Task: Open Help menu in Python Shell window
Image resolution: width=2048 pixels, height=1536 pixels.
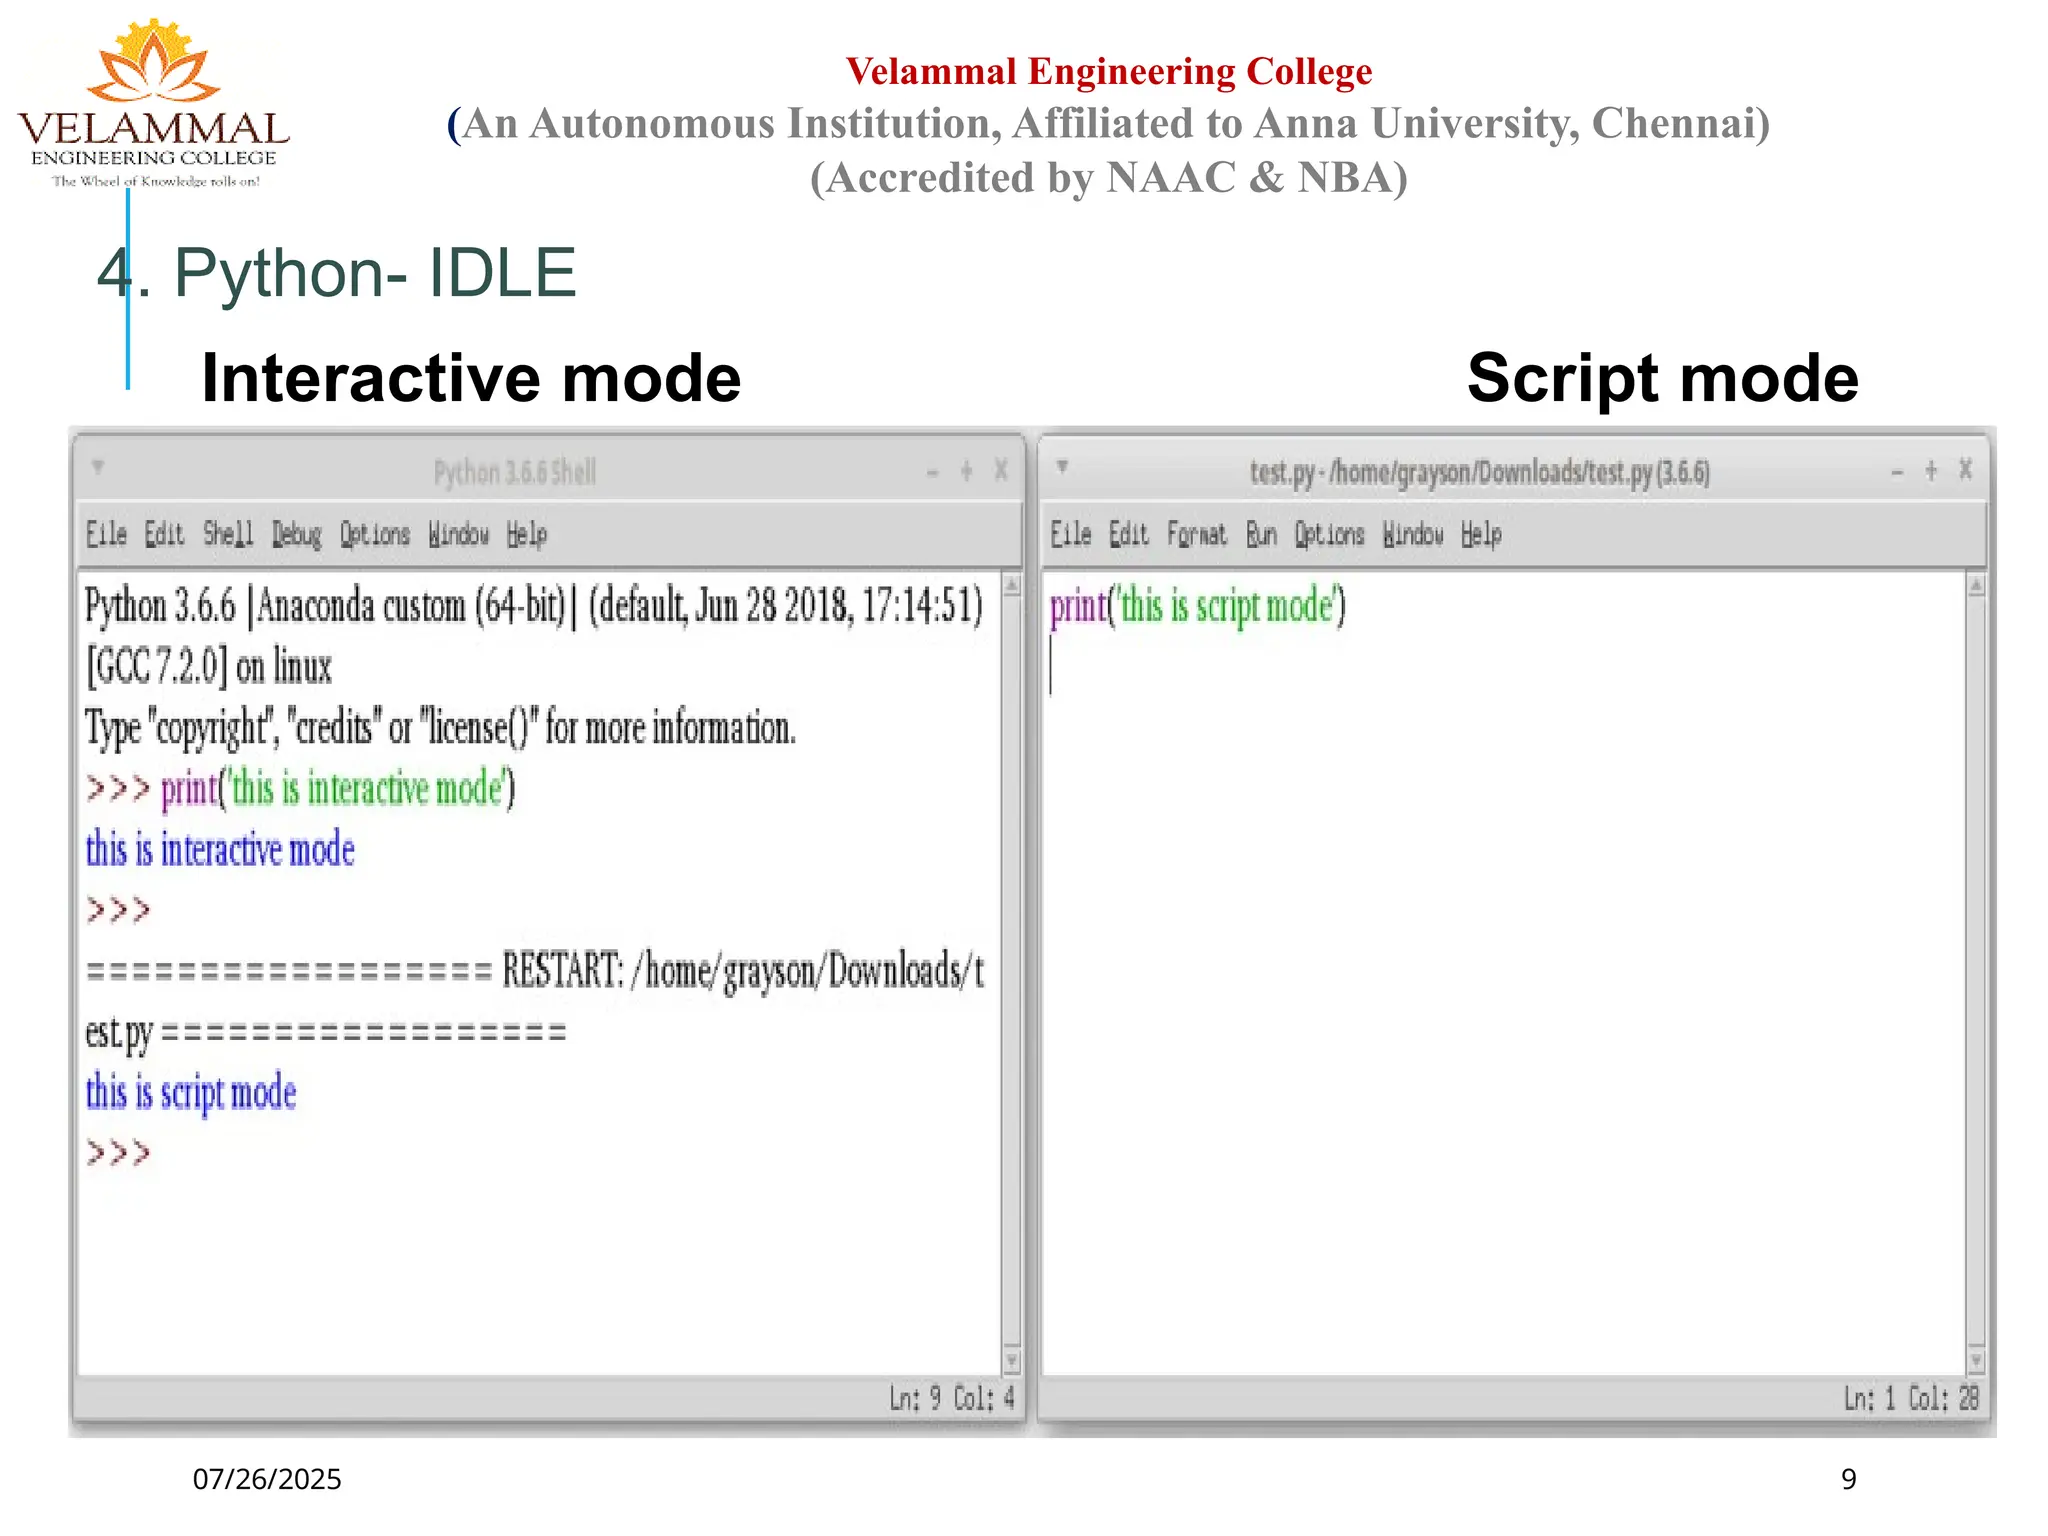Action: (527, 535)
